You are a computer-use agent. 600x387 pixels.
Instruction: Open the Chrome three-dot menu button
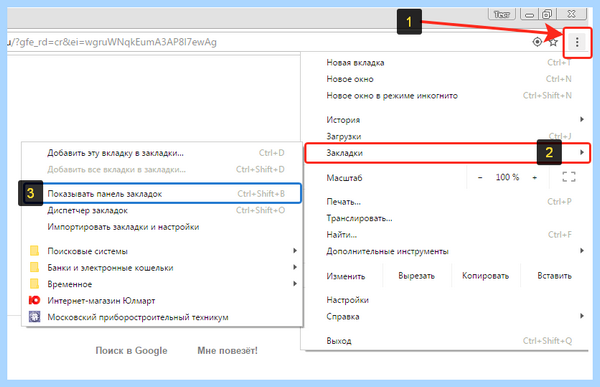(x=577, y=42)
